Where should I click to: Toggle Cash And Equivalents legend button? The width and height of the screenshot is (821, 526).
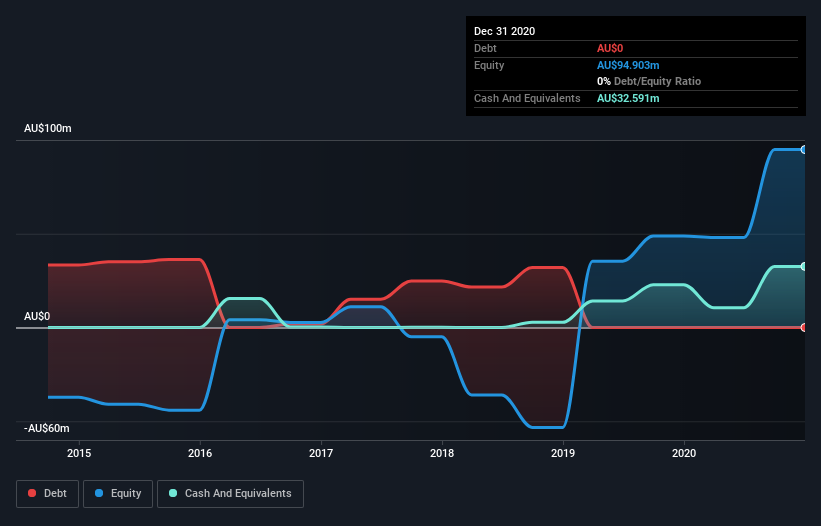tap(230, 494)
